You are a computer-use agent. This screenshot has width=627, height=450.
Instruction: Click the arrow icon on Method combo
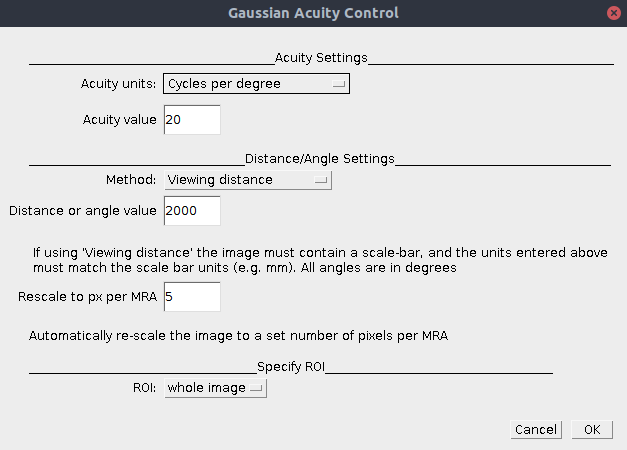(321, 180)
